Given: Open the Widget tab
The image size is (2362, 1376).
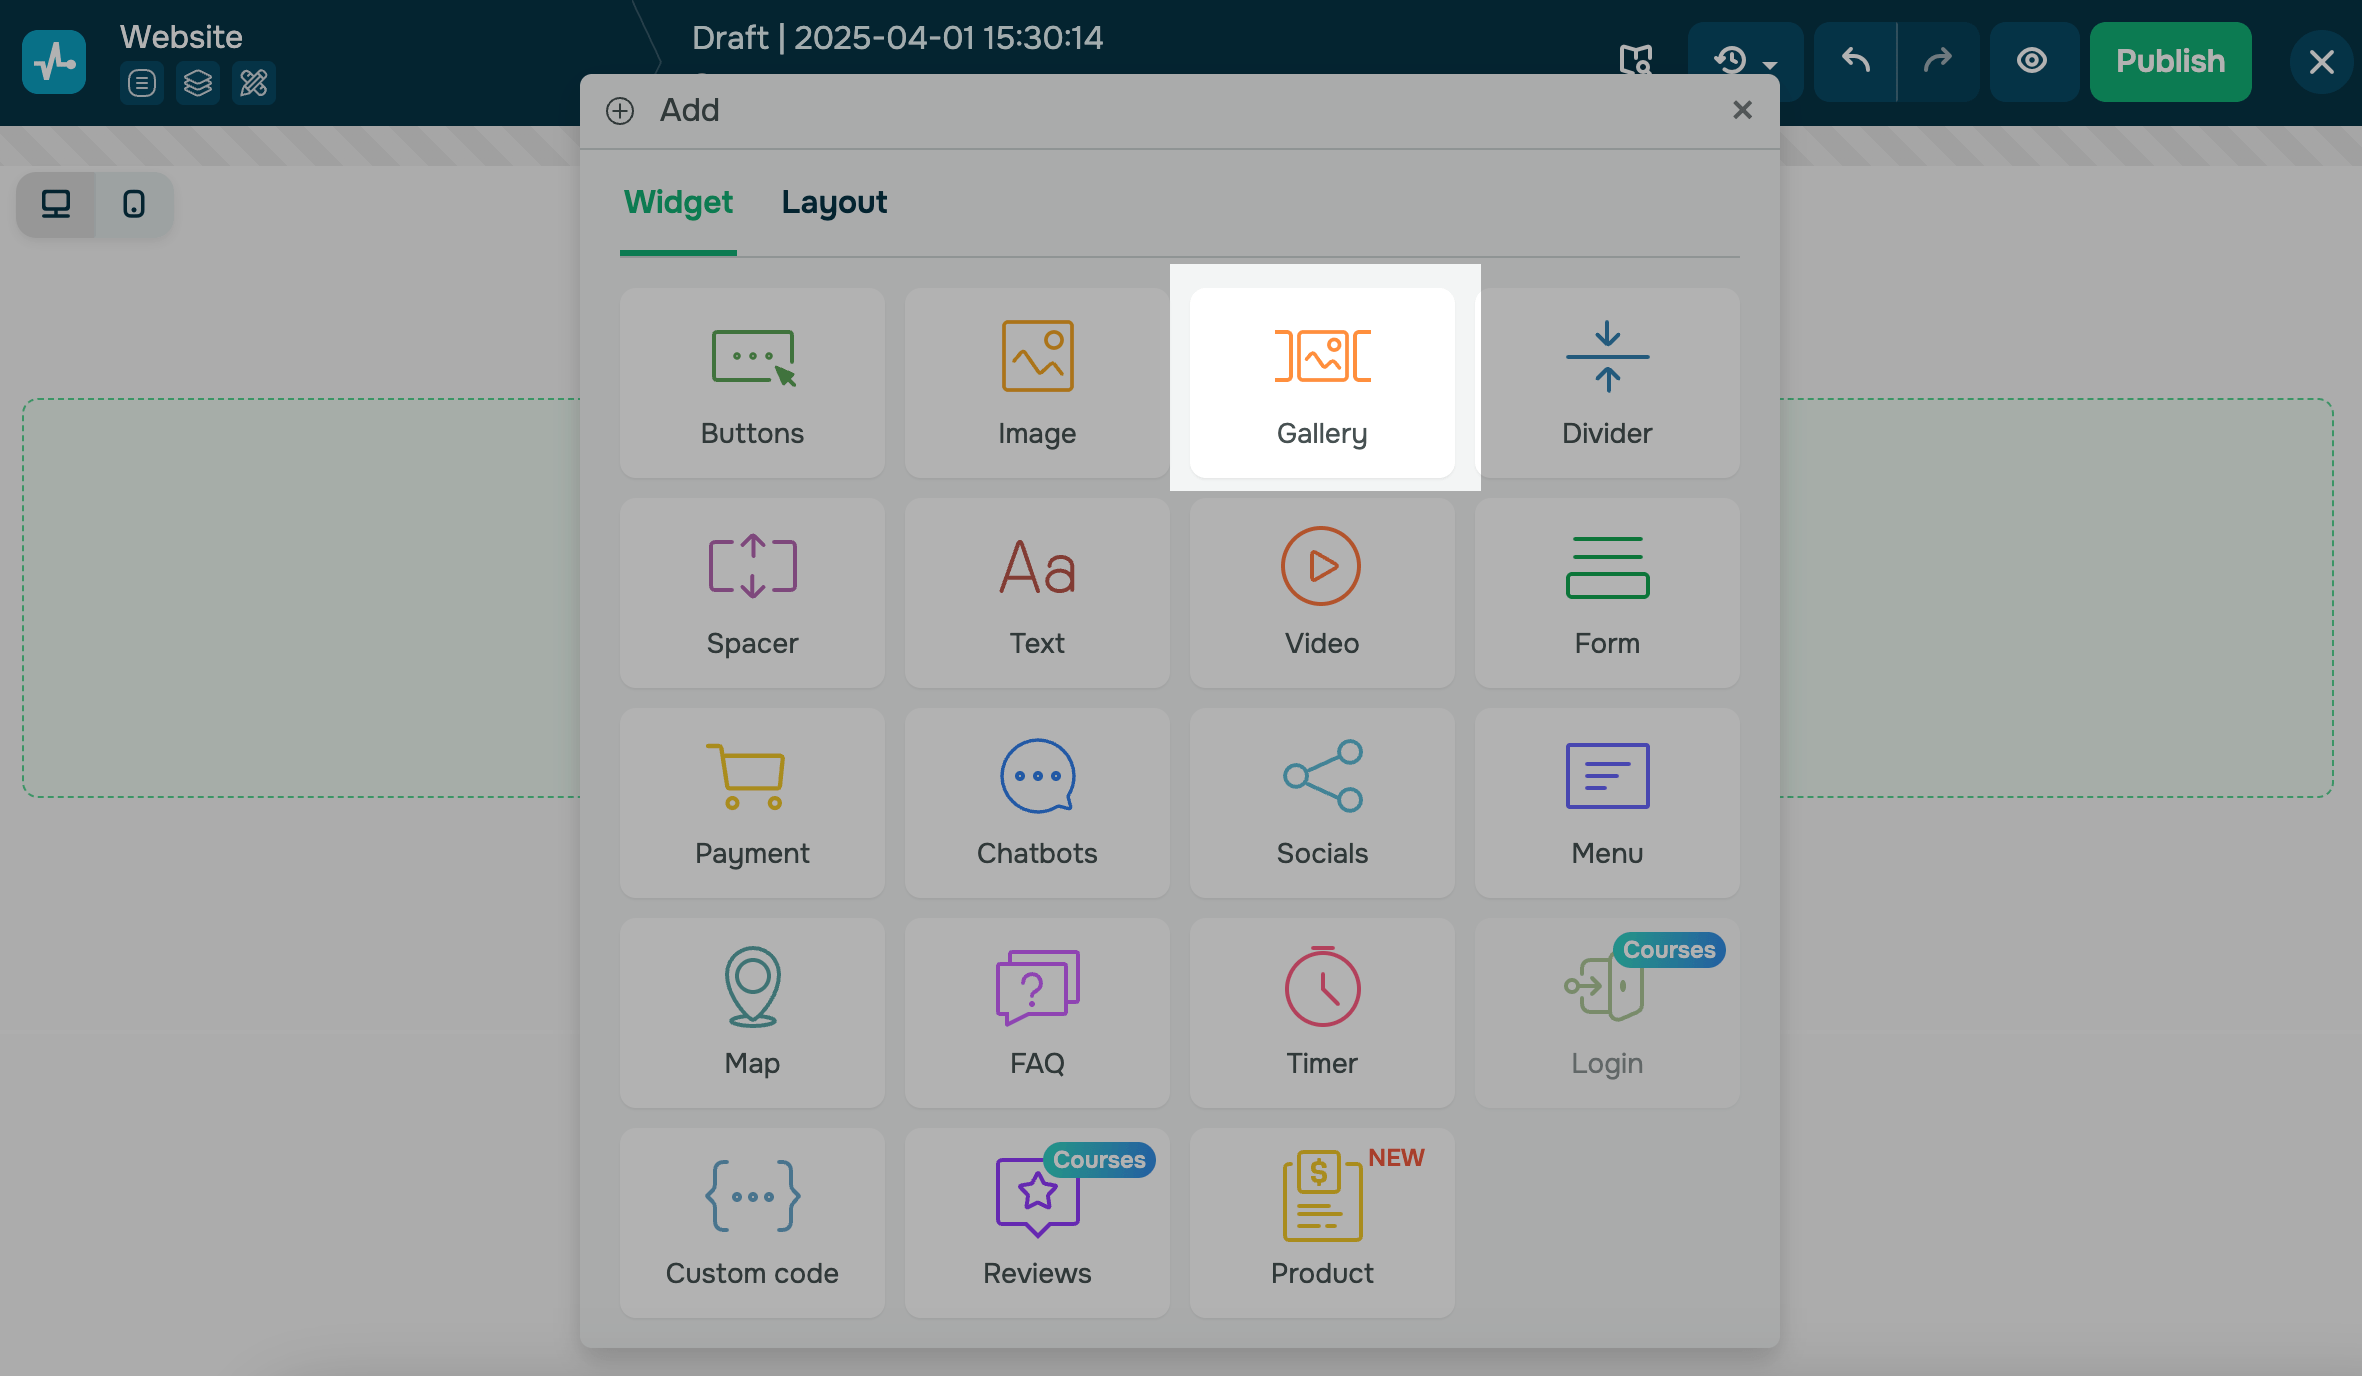Looking at the screenshot, I should point(678,202).
